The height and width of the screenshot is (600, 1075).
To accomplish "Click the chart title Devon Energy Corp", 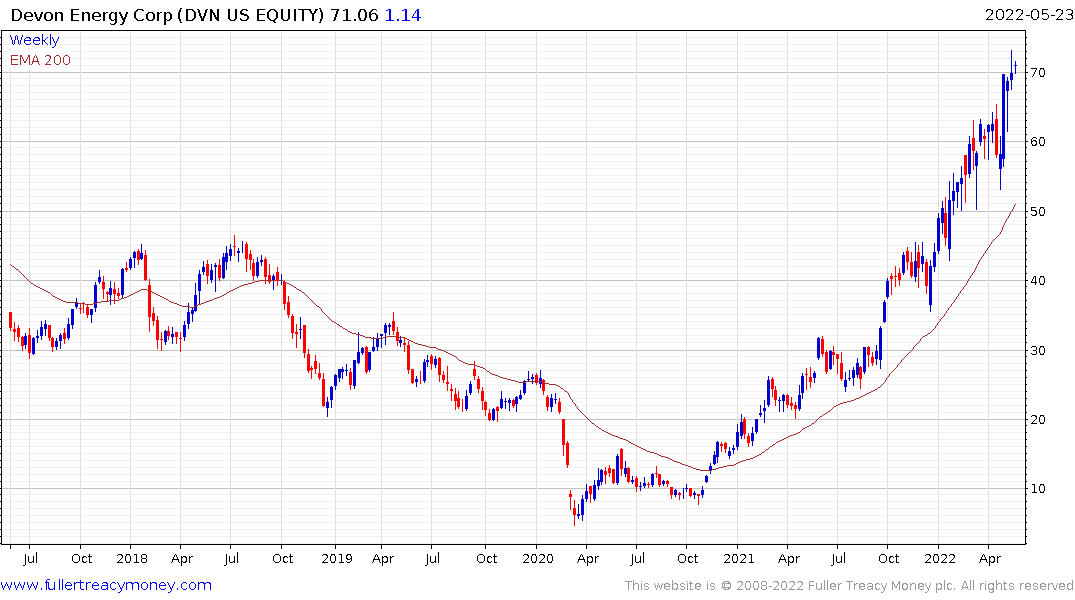I will pyautogui.click(x=91, y=15).
